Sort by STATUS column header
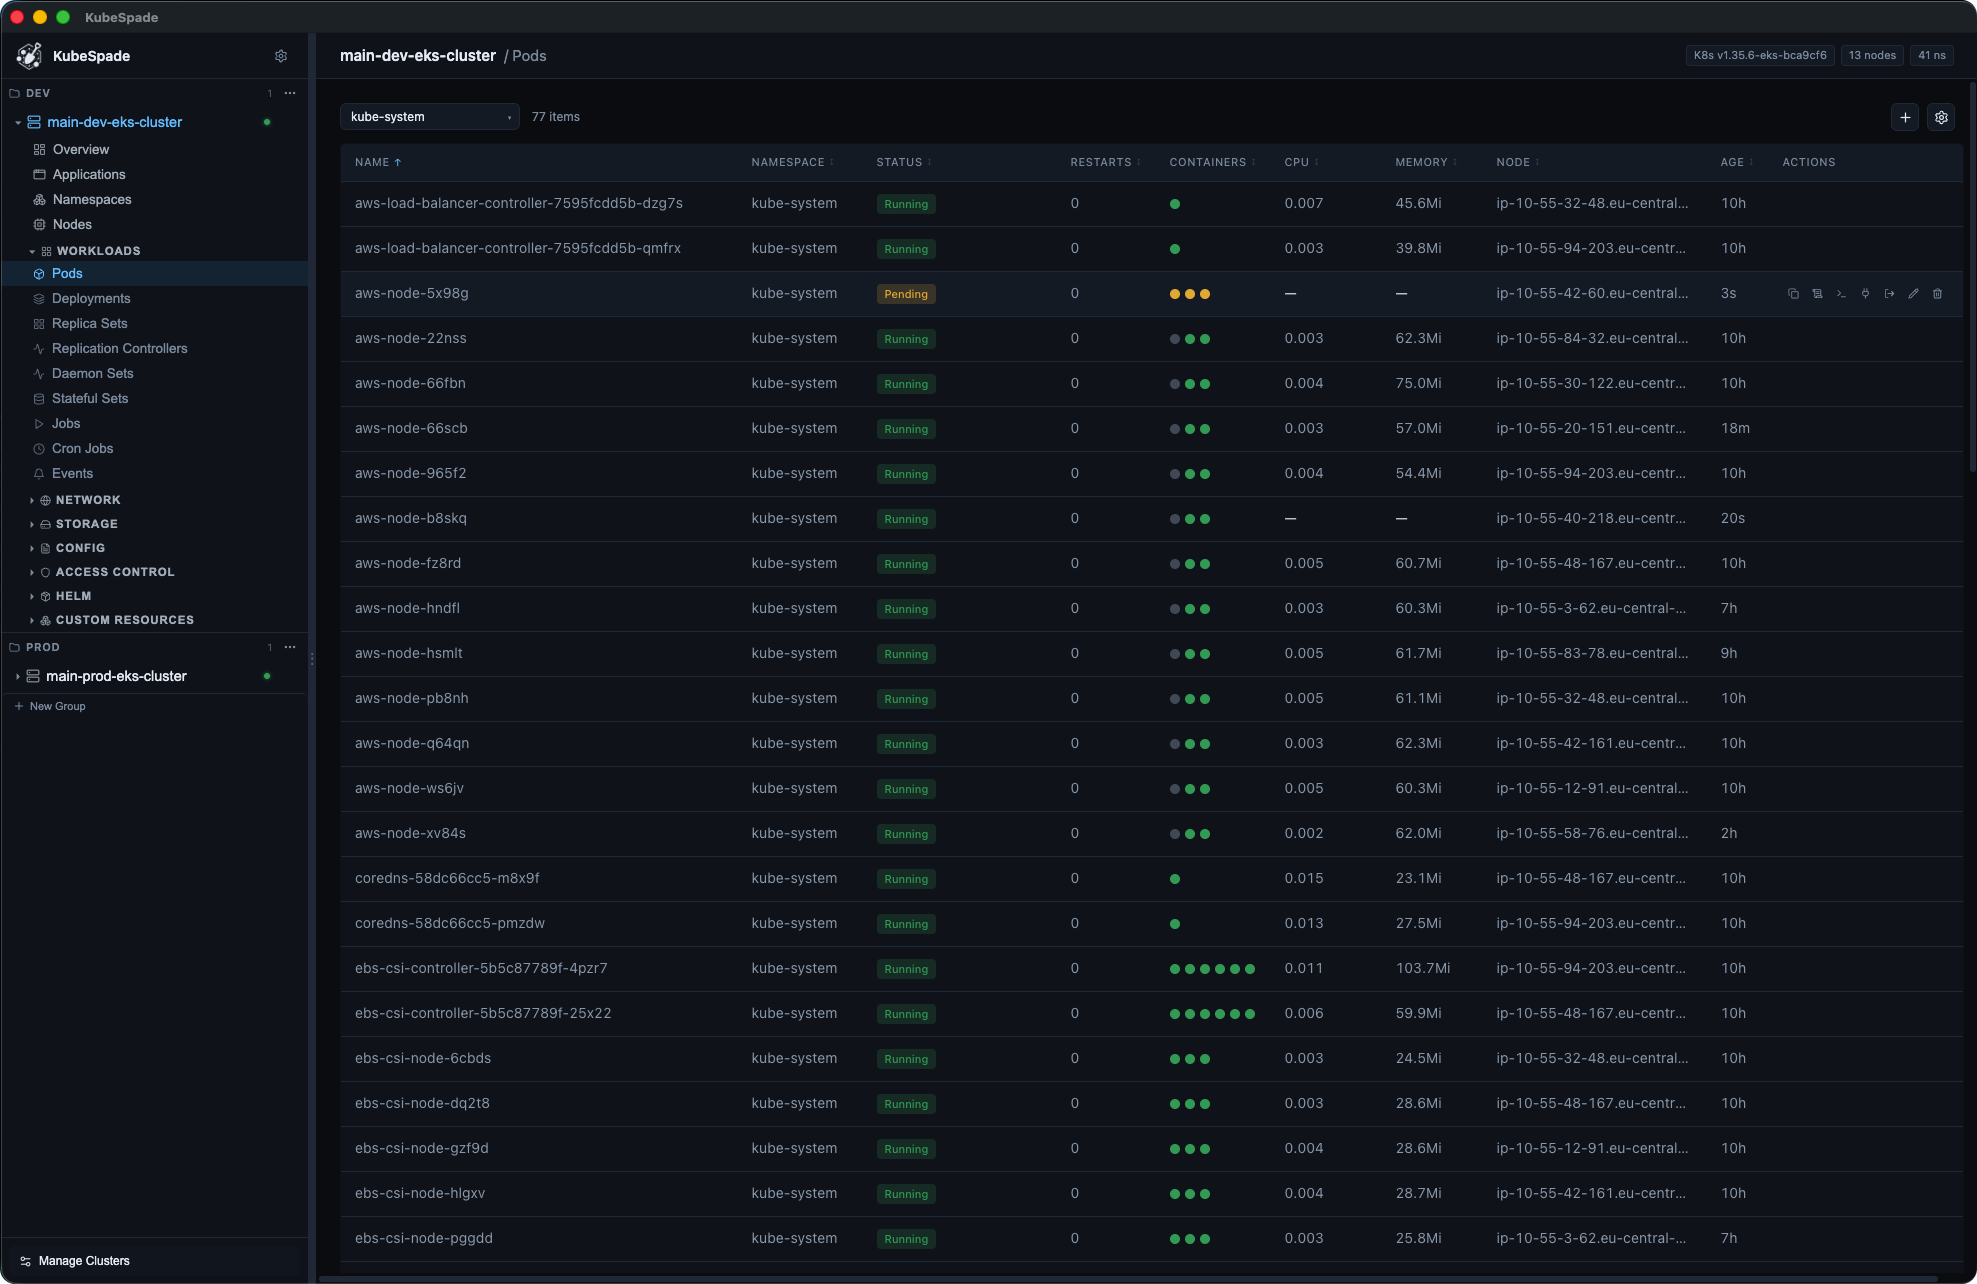The image size is (1977, 1284). pyautogui.click(x=904, y=162)
